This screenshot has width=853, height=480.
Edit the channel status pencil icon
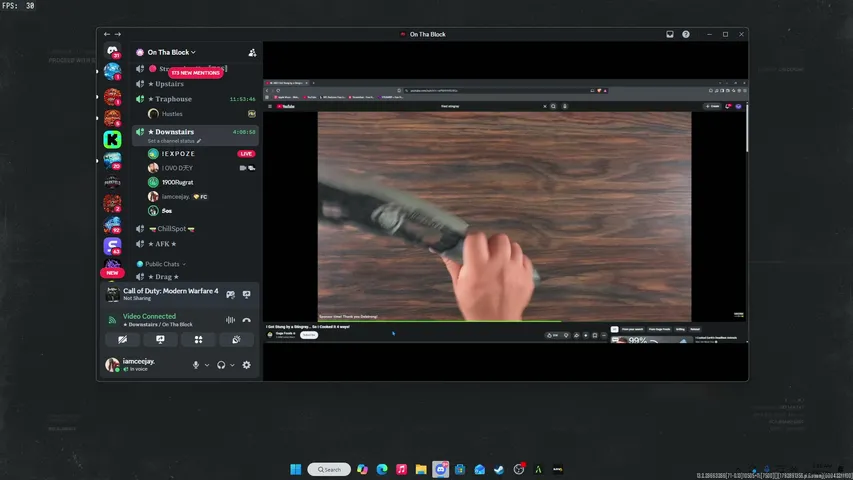pos(199,141)
